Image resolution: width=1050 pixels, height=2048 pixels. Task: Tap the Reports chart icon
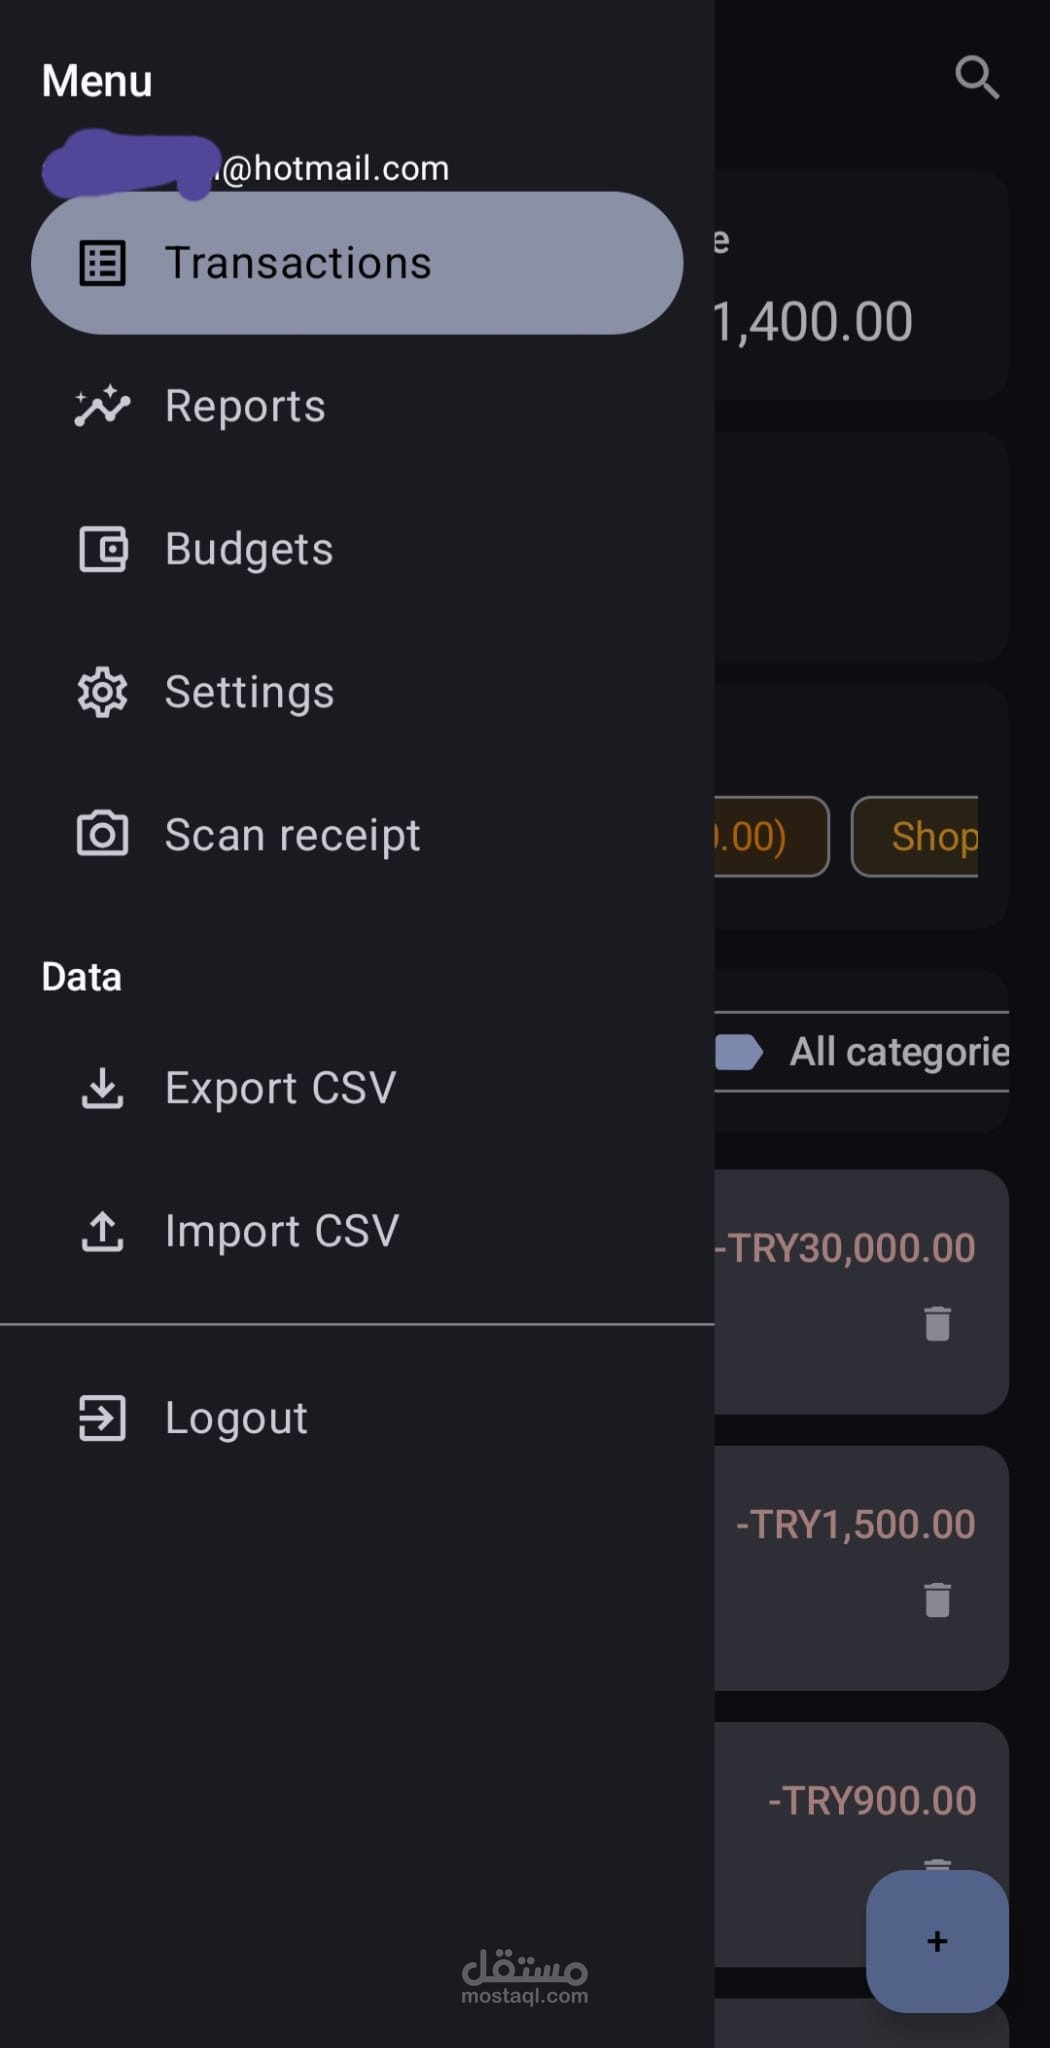click(102, 406)
